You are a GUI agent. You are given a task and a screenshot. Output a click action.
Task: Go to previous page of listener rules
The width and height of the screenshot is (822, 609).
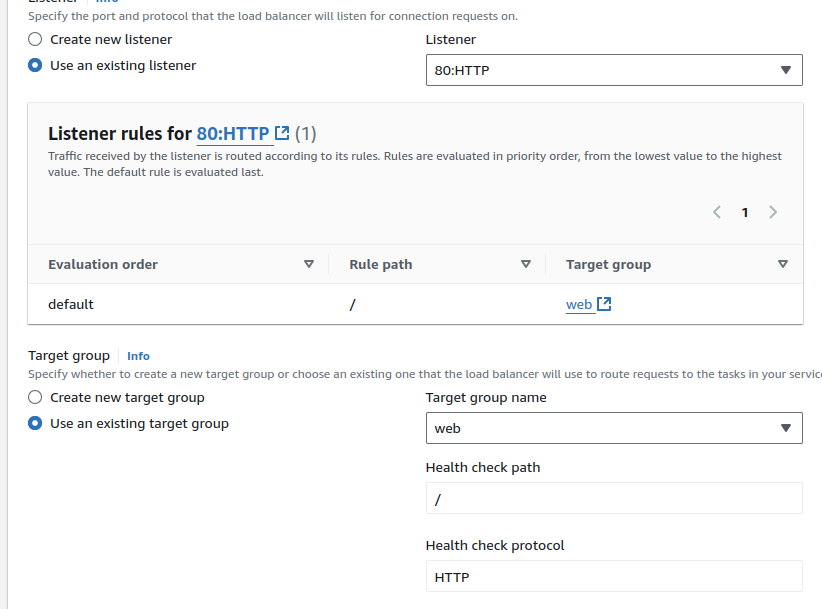click(x=717, y=212)
